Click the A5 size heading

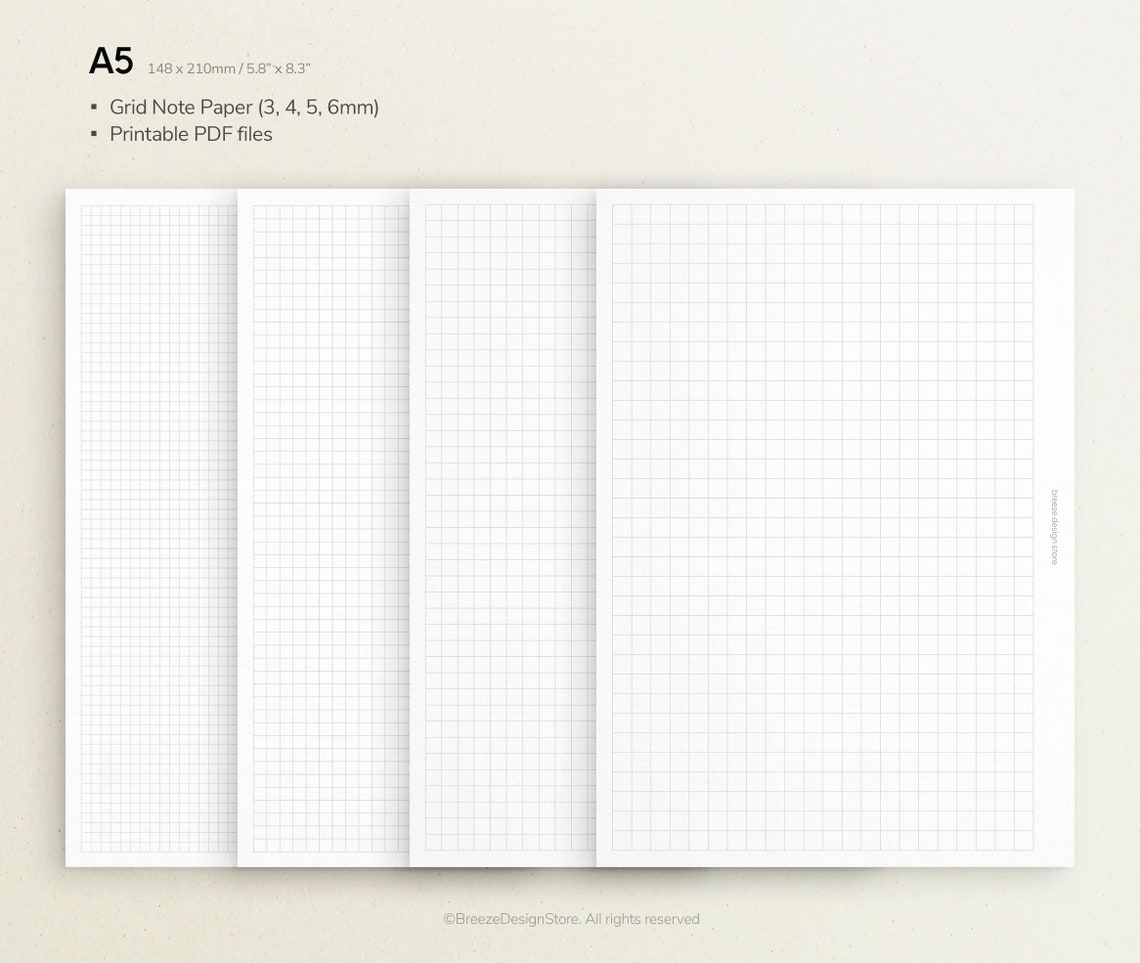pos(110,60)
